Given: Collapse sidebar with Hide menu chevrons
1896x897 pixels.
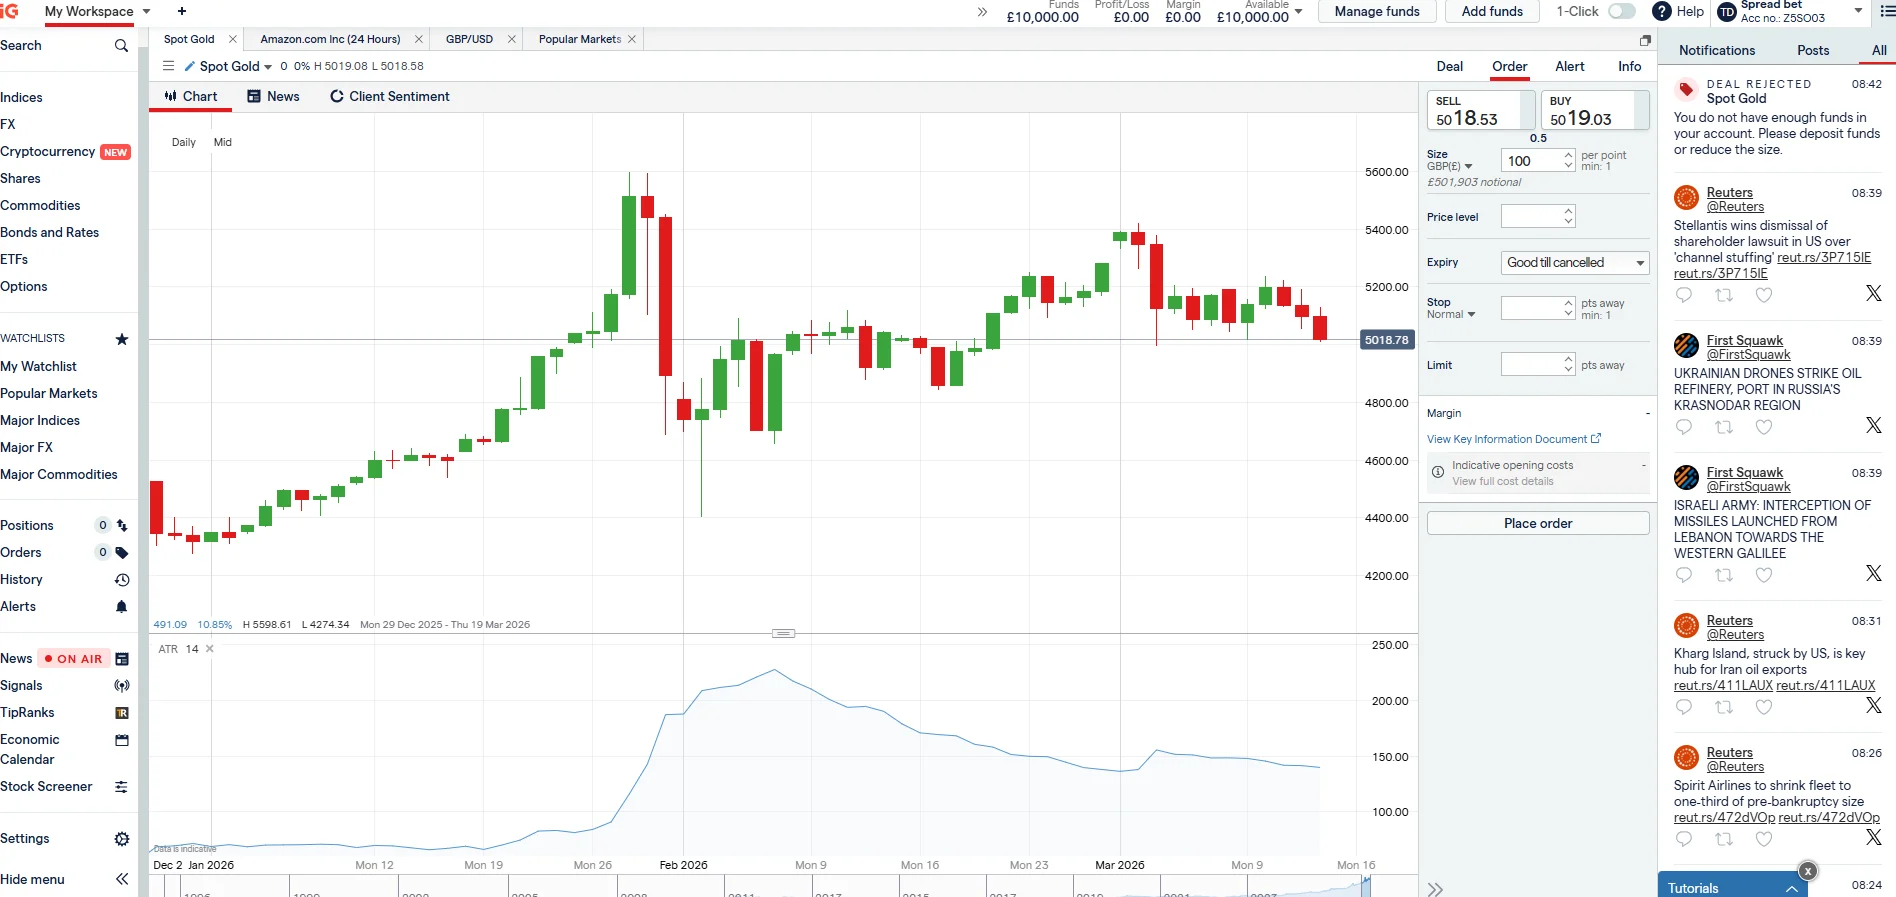Looking at the screenshot, I should (122, 879).
